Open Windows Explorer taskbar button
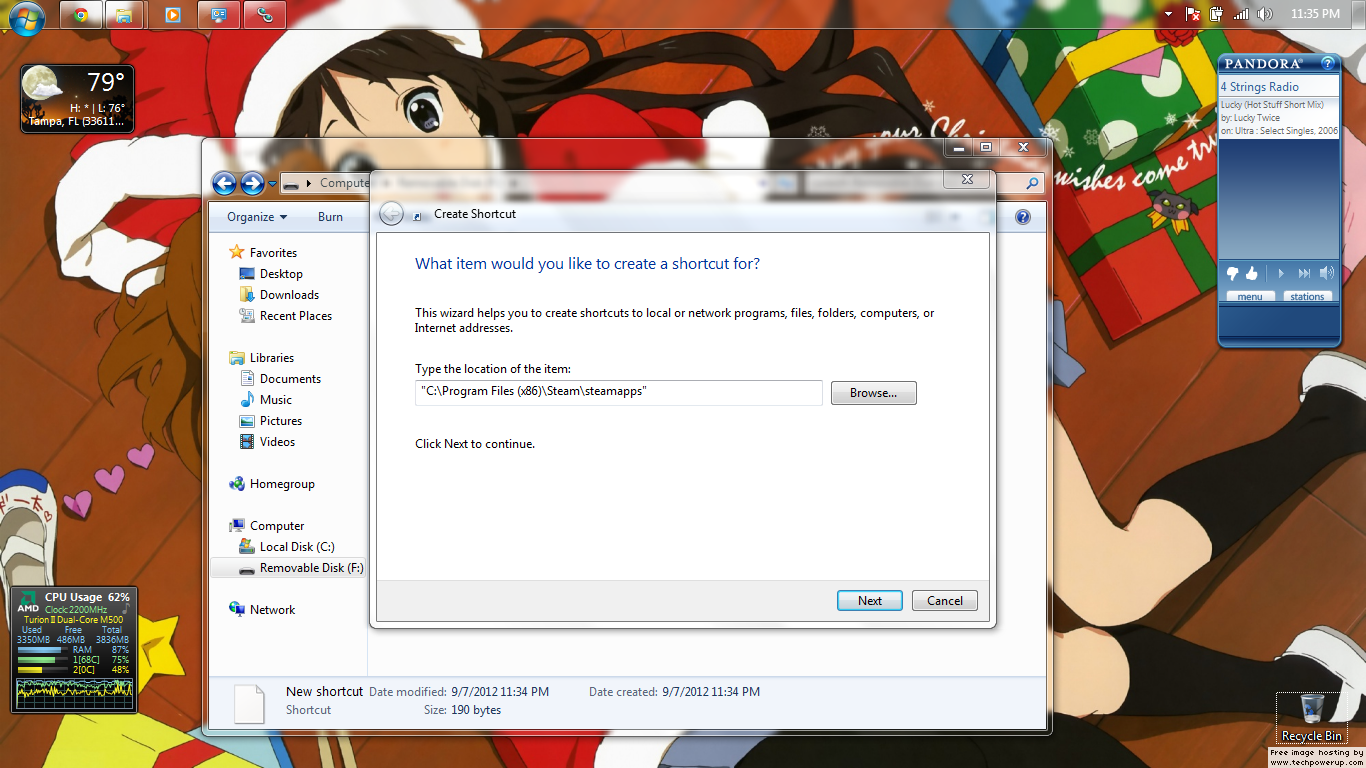 [x=124, y=15]
